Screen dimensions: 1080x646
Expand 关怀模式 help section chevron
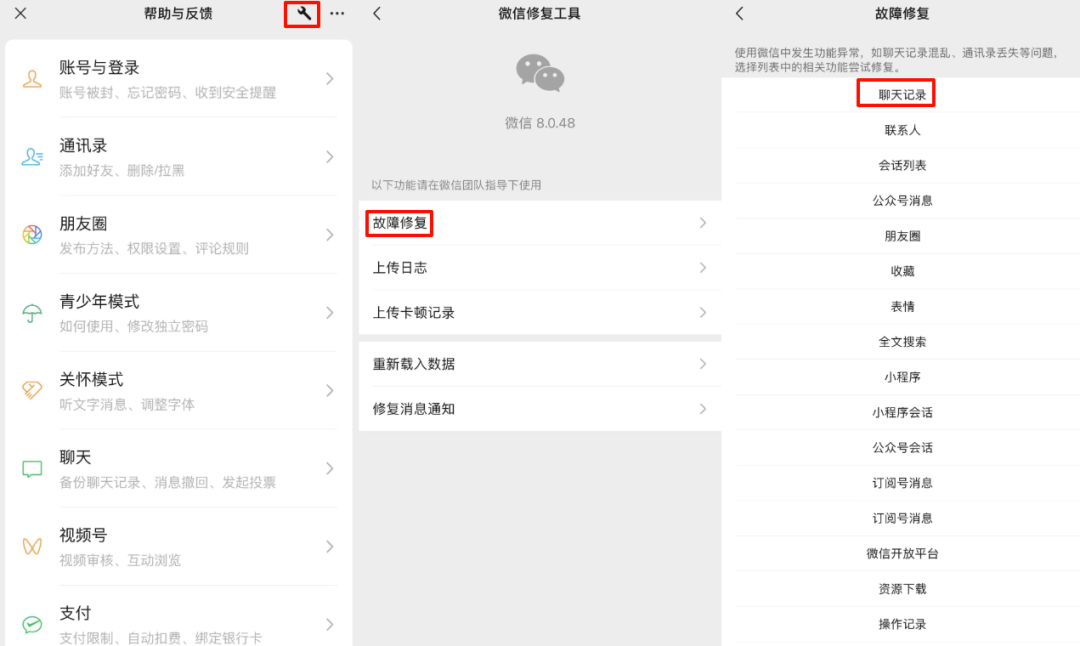330,390
